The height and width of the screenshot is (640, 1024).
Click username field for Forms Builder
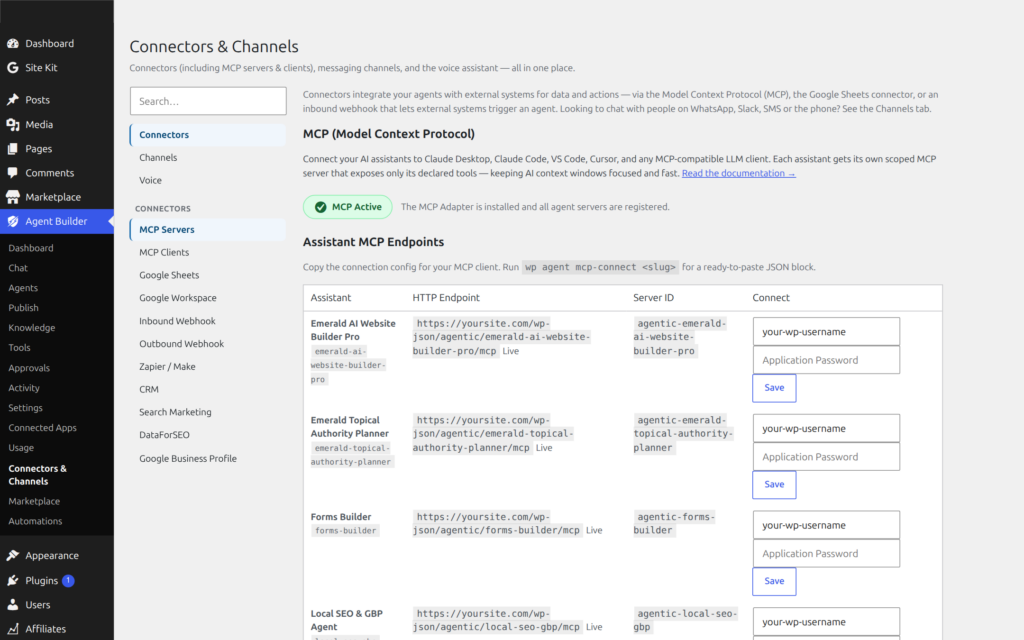coord(826,525)
